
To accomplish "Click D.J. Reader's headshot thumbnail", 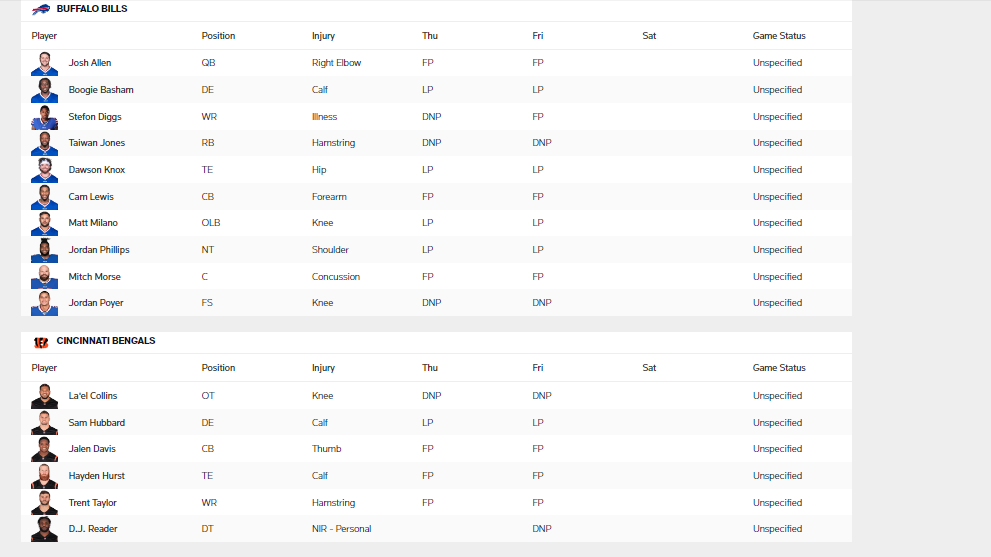I will pos(44,529).
